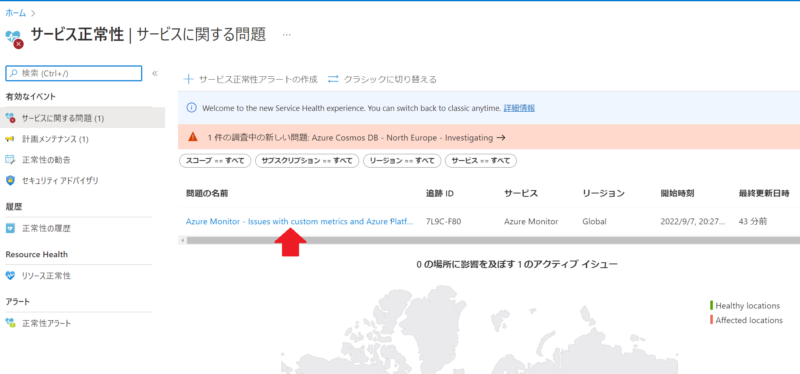Image resolution: width=800 pixels, height=374 pixels.
Task: Open the Azure Cosmos DB North Europe investigating banner
Action: pos(489,137)
